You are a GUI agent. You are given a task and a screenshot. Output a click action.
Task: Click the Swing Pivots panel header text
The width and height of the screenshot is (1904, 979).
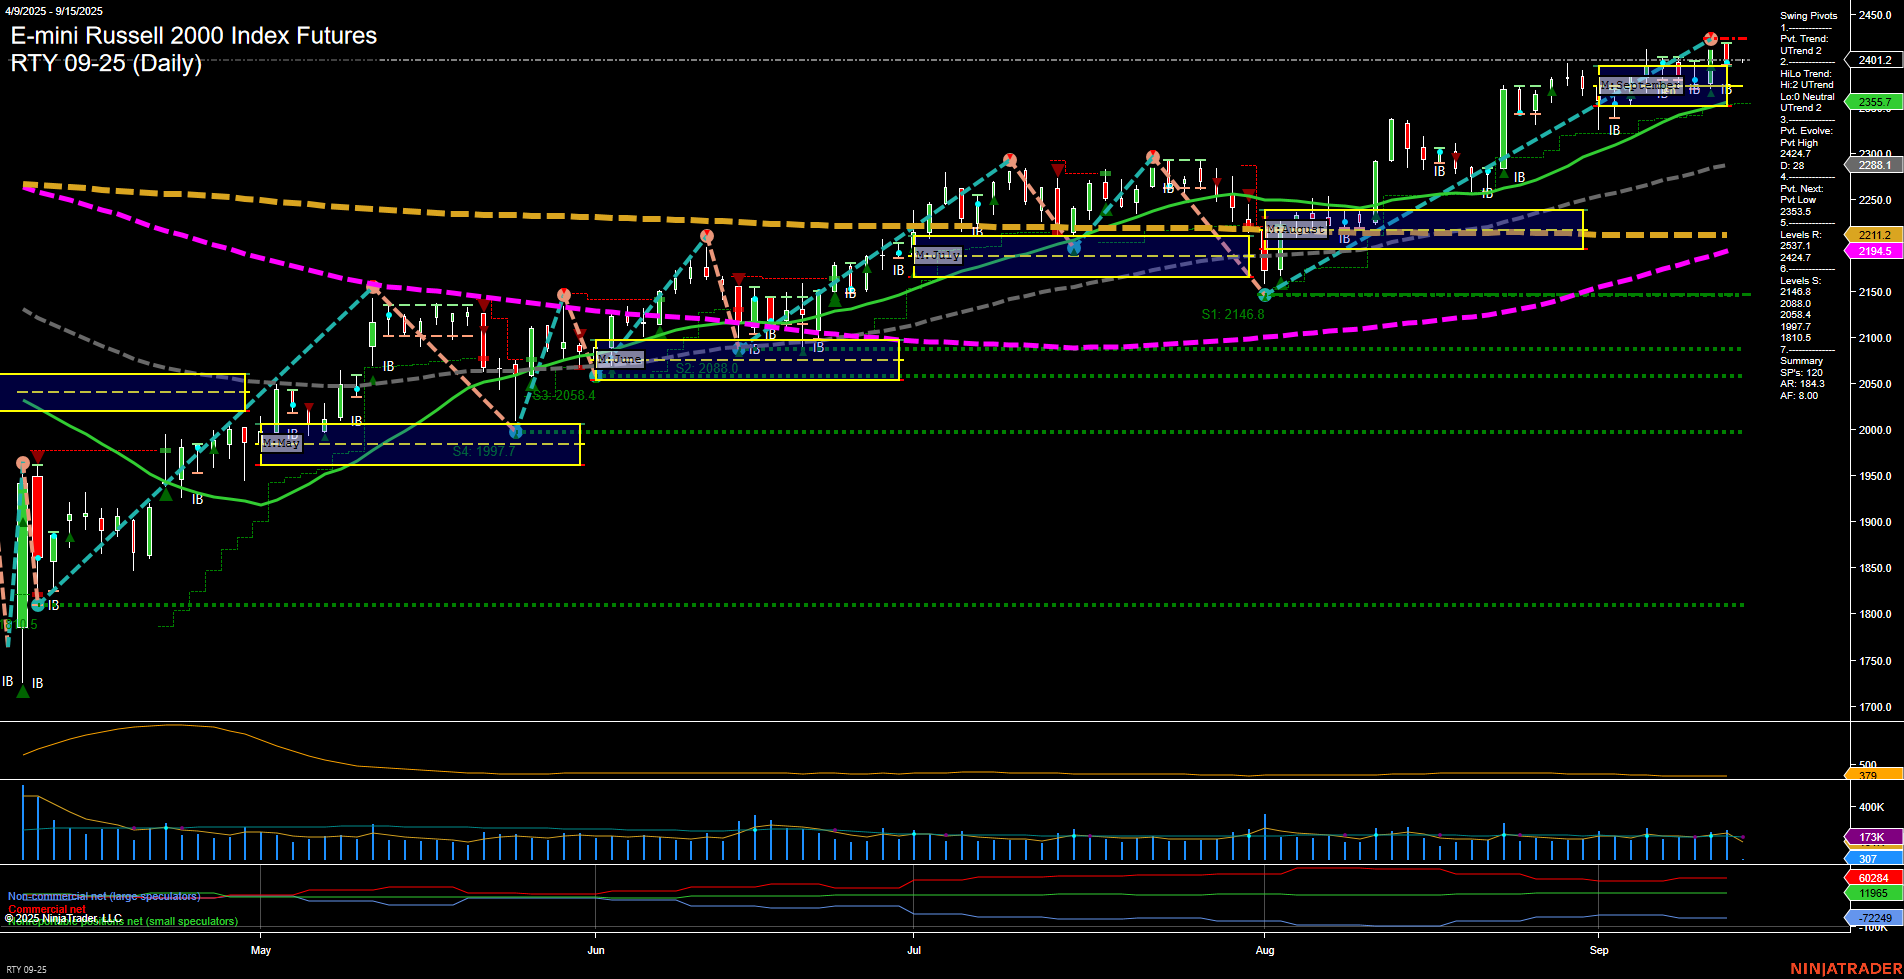(x=1807, y=15)
